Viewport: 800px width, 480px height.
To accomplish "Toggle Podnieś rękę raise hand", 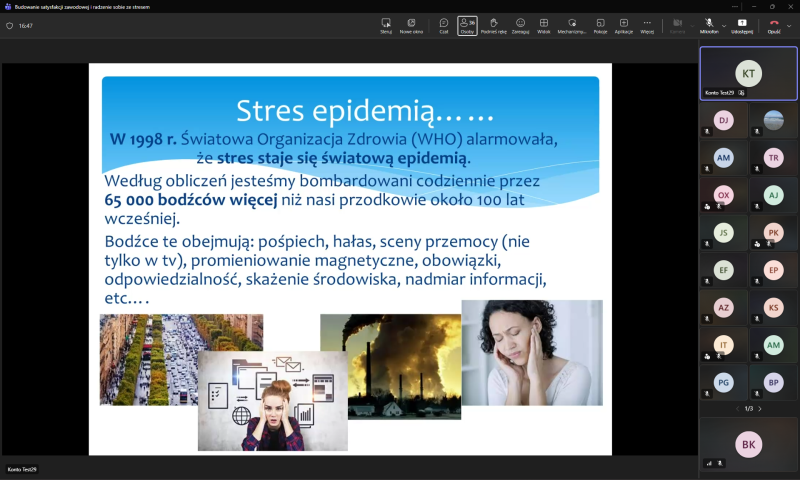I will pyautogui.click(x=493, y=25).
